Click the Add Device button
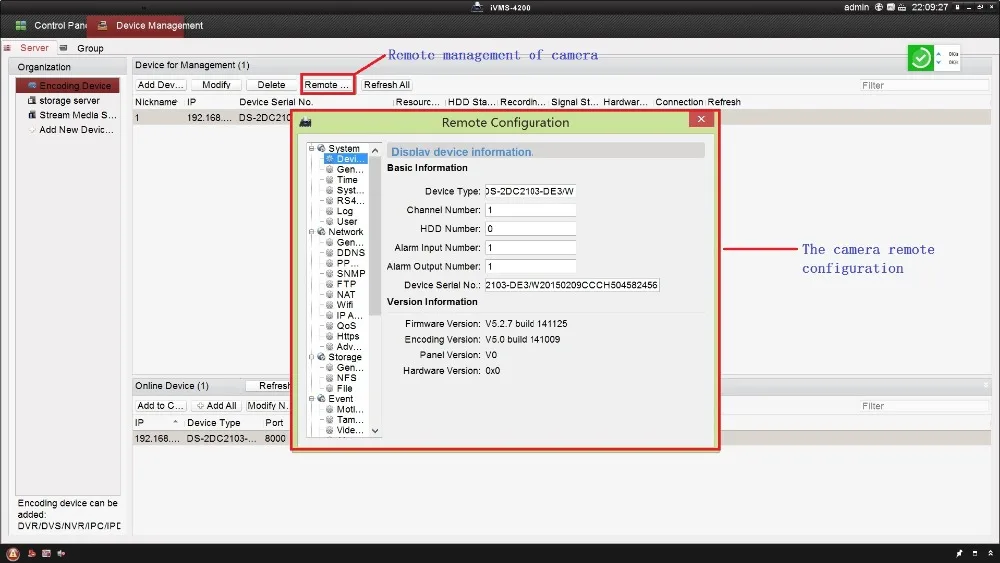The height and width of the screenshot is (563, 1000). 160,85
